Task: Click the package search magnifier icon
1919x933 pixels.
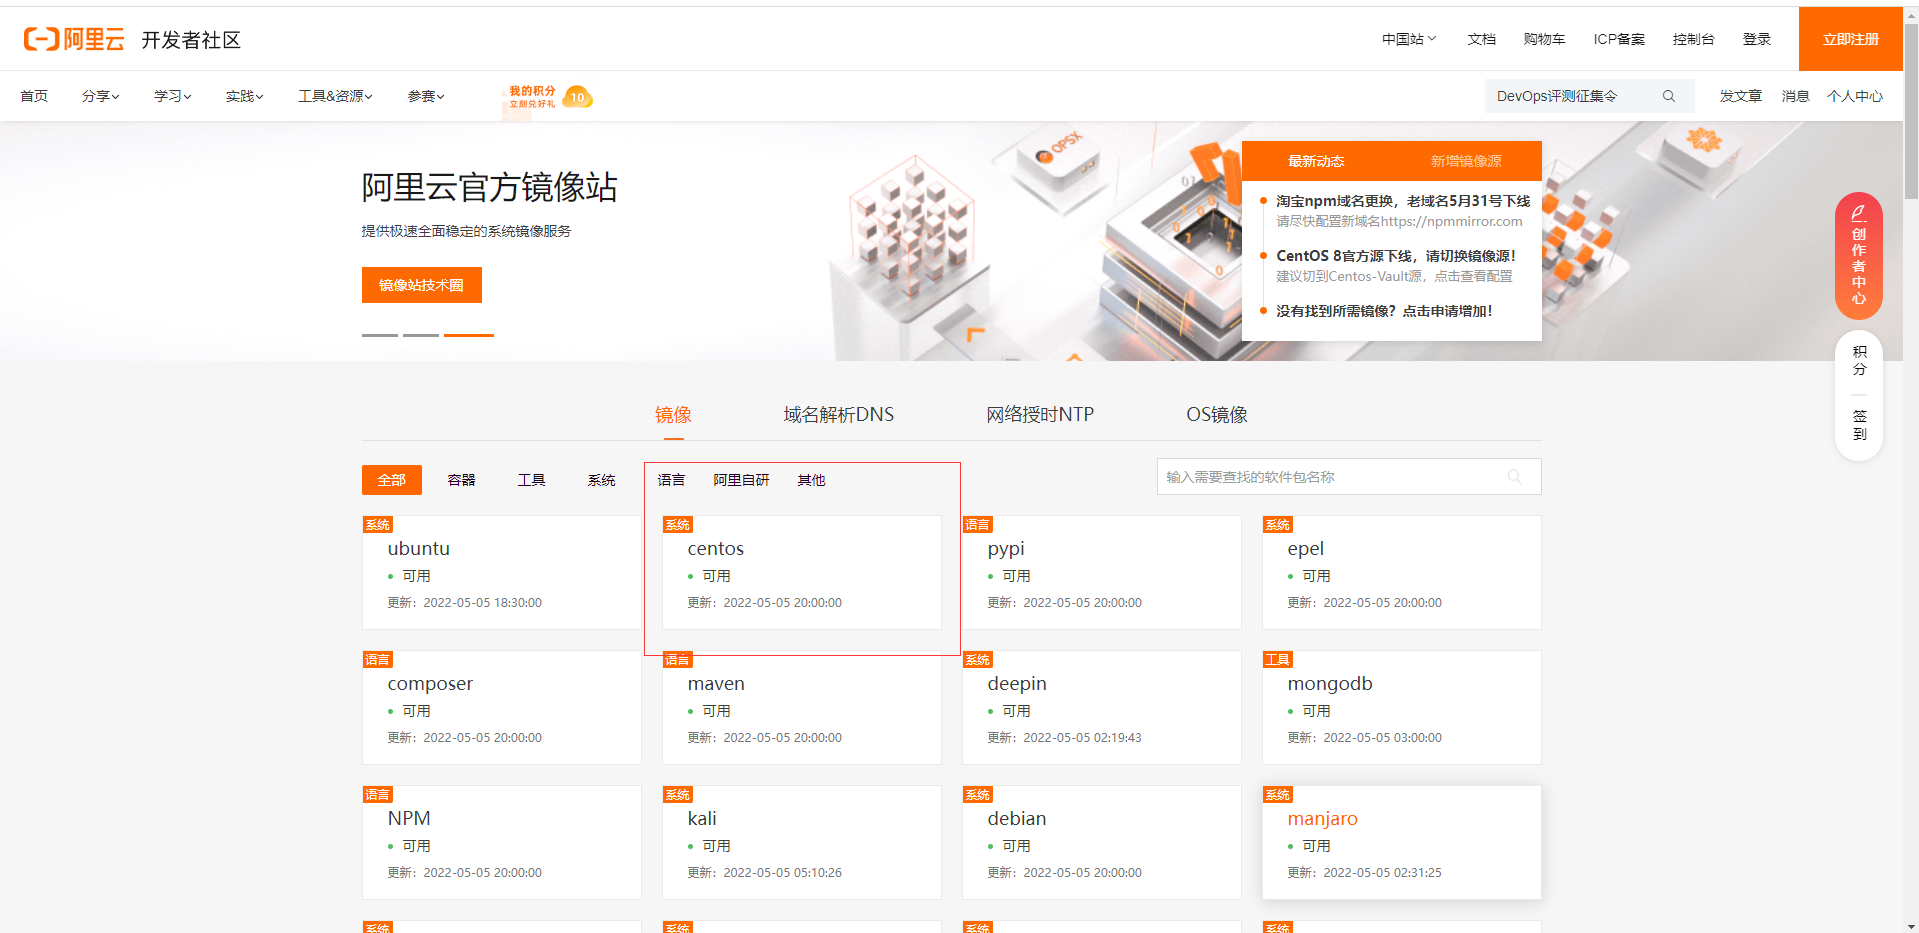Action: [1515, 477]
